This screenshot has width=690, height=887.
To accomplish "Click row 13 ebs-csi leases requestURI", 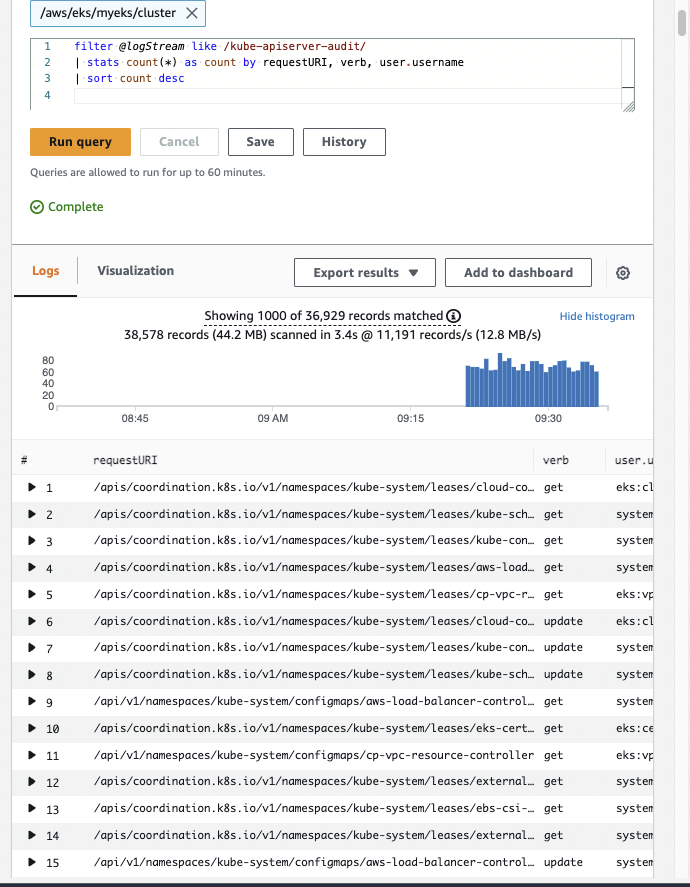I will click(x=313, y=808).
